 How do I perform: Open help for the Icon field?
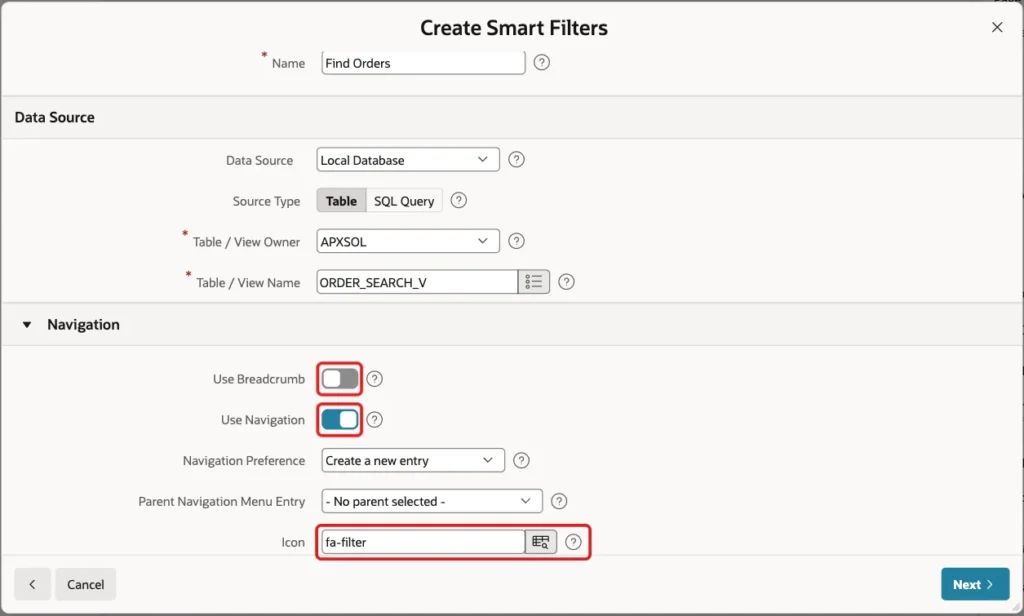click(x=573, y=542)
